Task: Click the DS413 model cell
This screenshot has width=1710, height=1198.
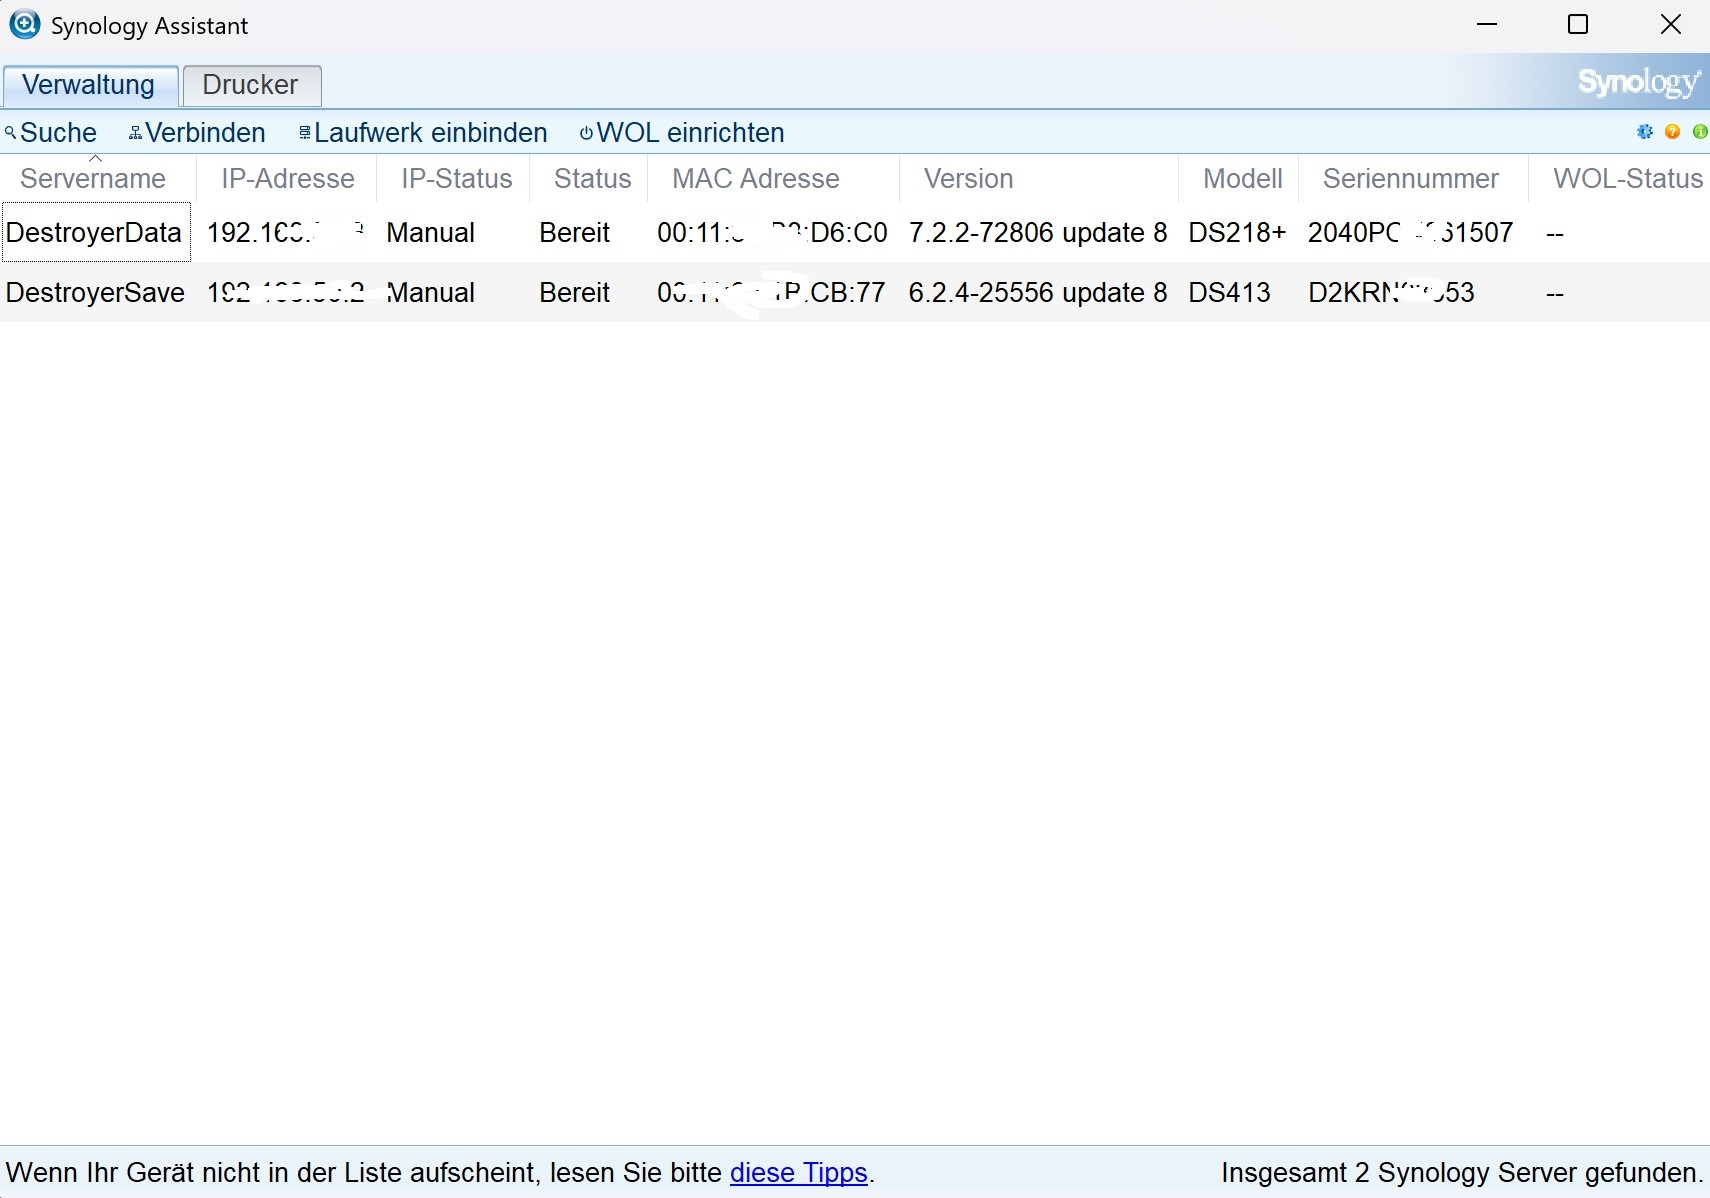Action: point(1229,293)
